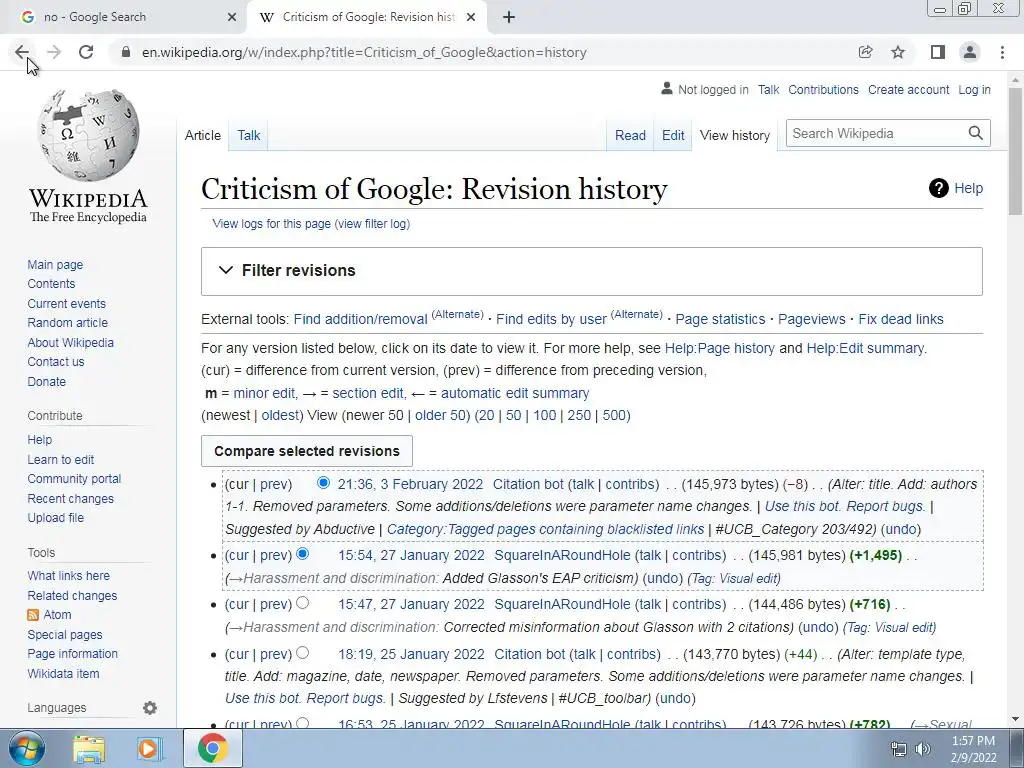Click the network tray icon
The height and width of the screenshot is (768, 1024).
coord(899,749)
